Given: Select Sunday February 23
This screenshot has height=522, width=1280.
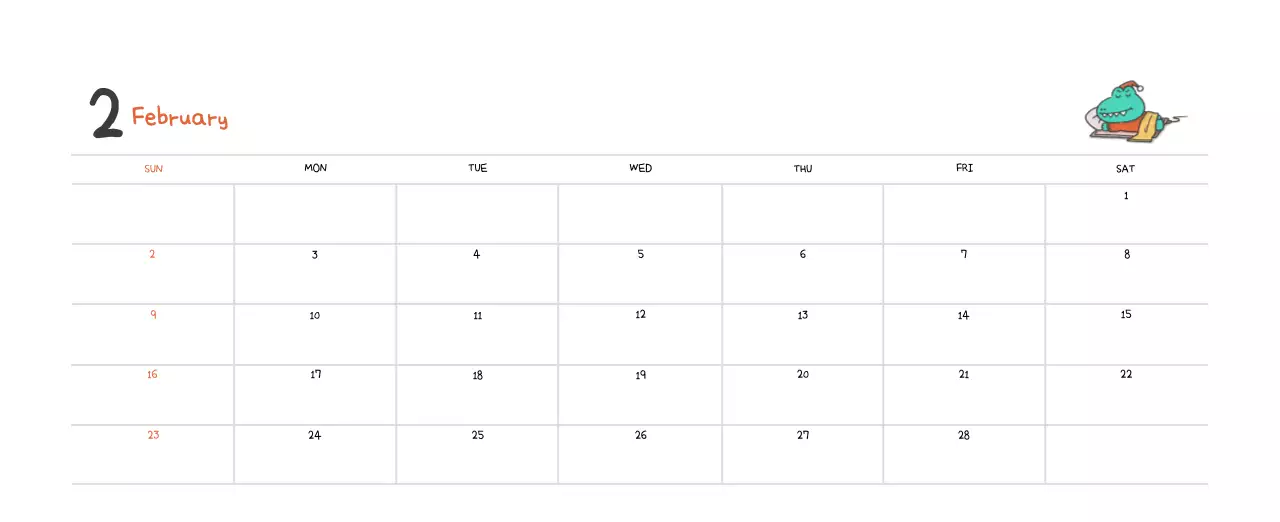Looking at the screenshot, I should 153,454.
